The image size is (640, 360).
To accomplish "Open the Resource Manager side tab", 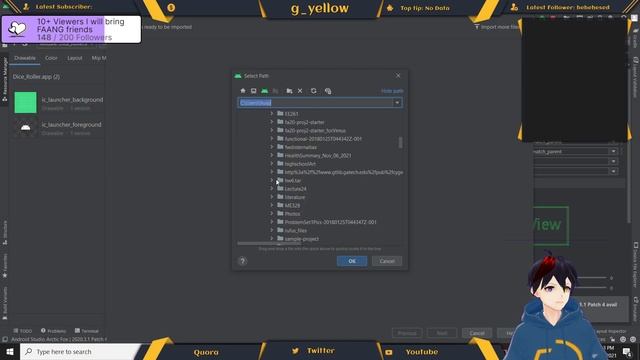I will click(5, 79).
